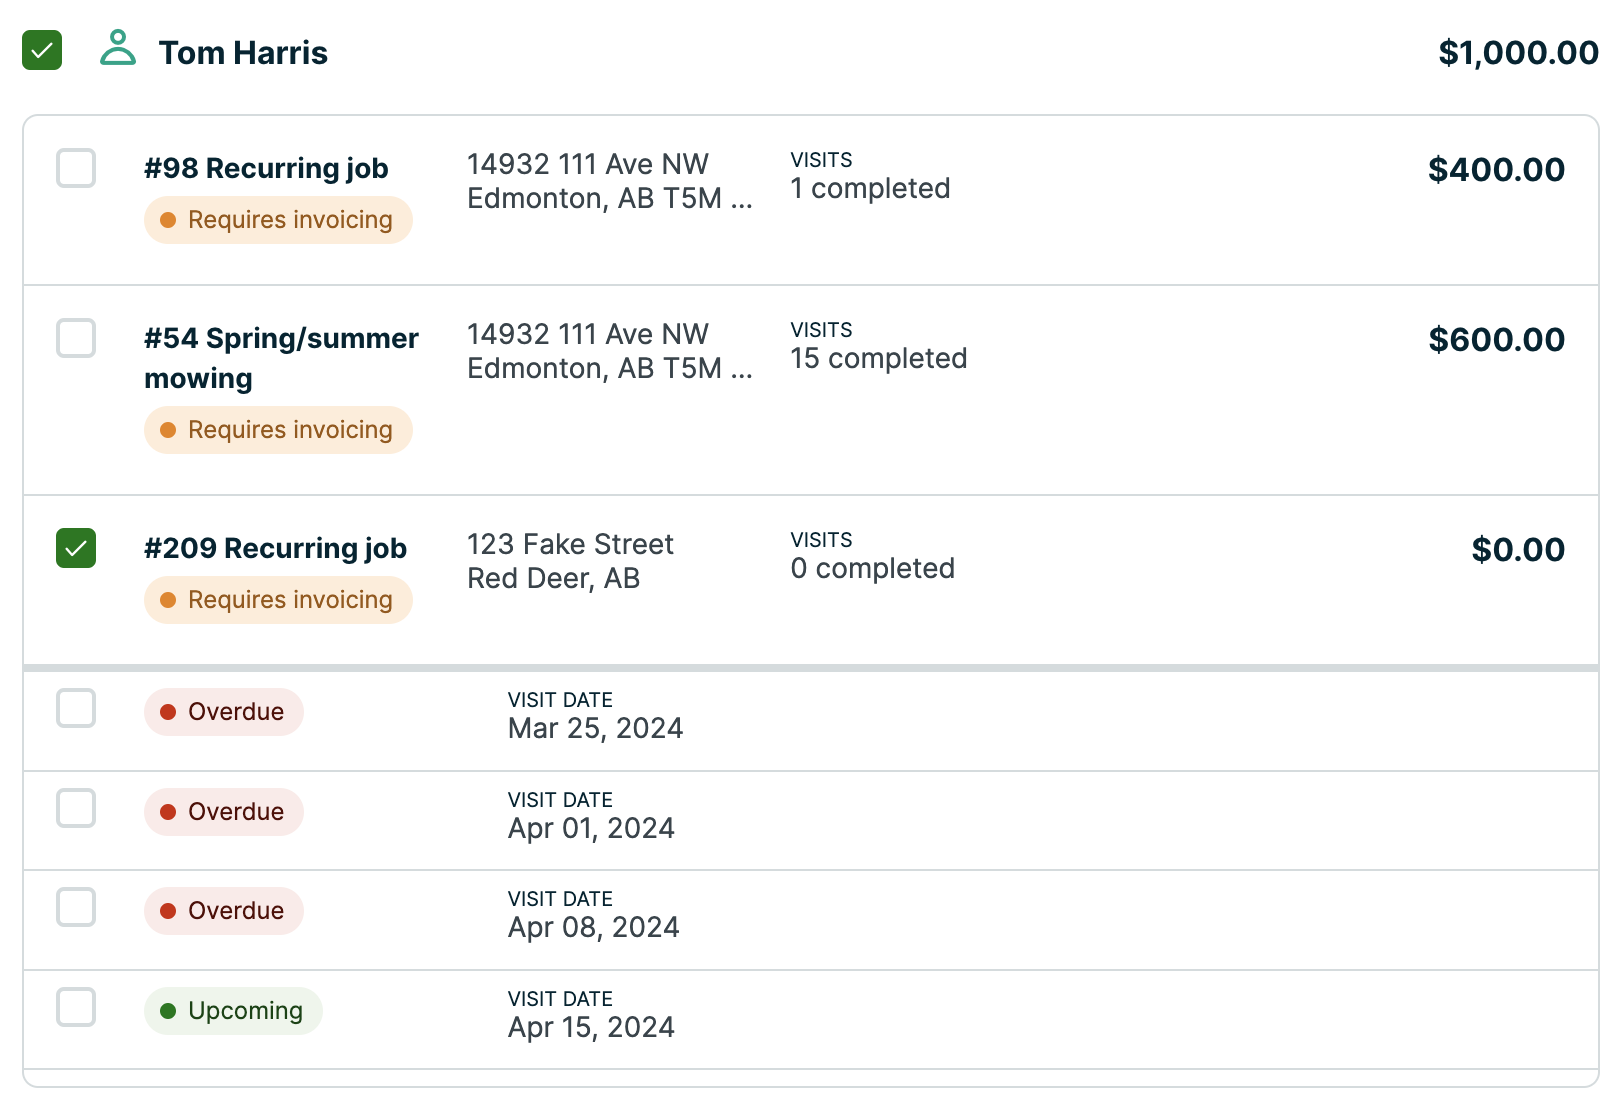Open the #209 Recurring job title
This screenshot has height=1116, width=1622.
point(275,549)
